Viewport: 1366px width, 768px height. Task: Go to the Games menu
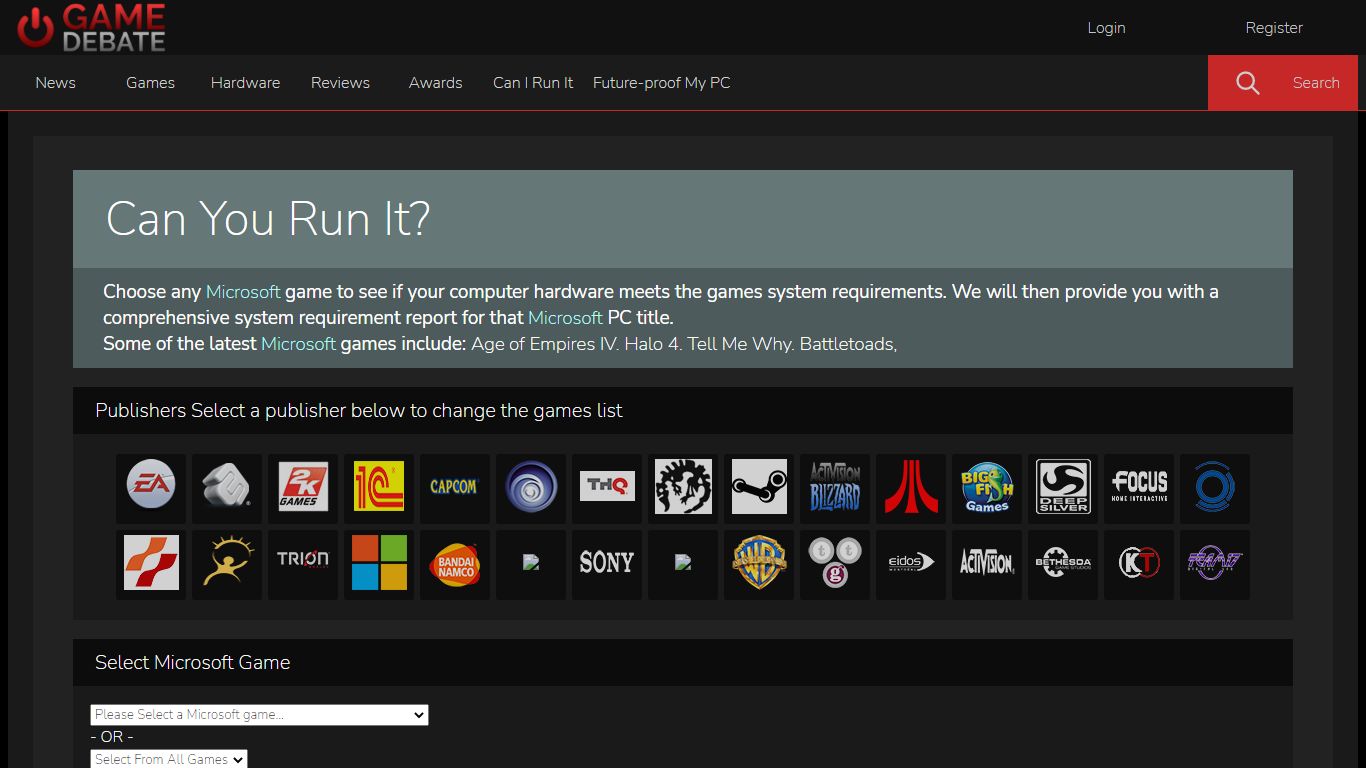click(x=150, y=83)
